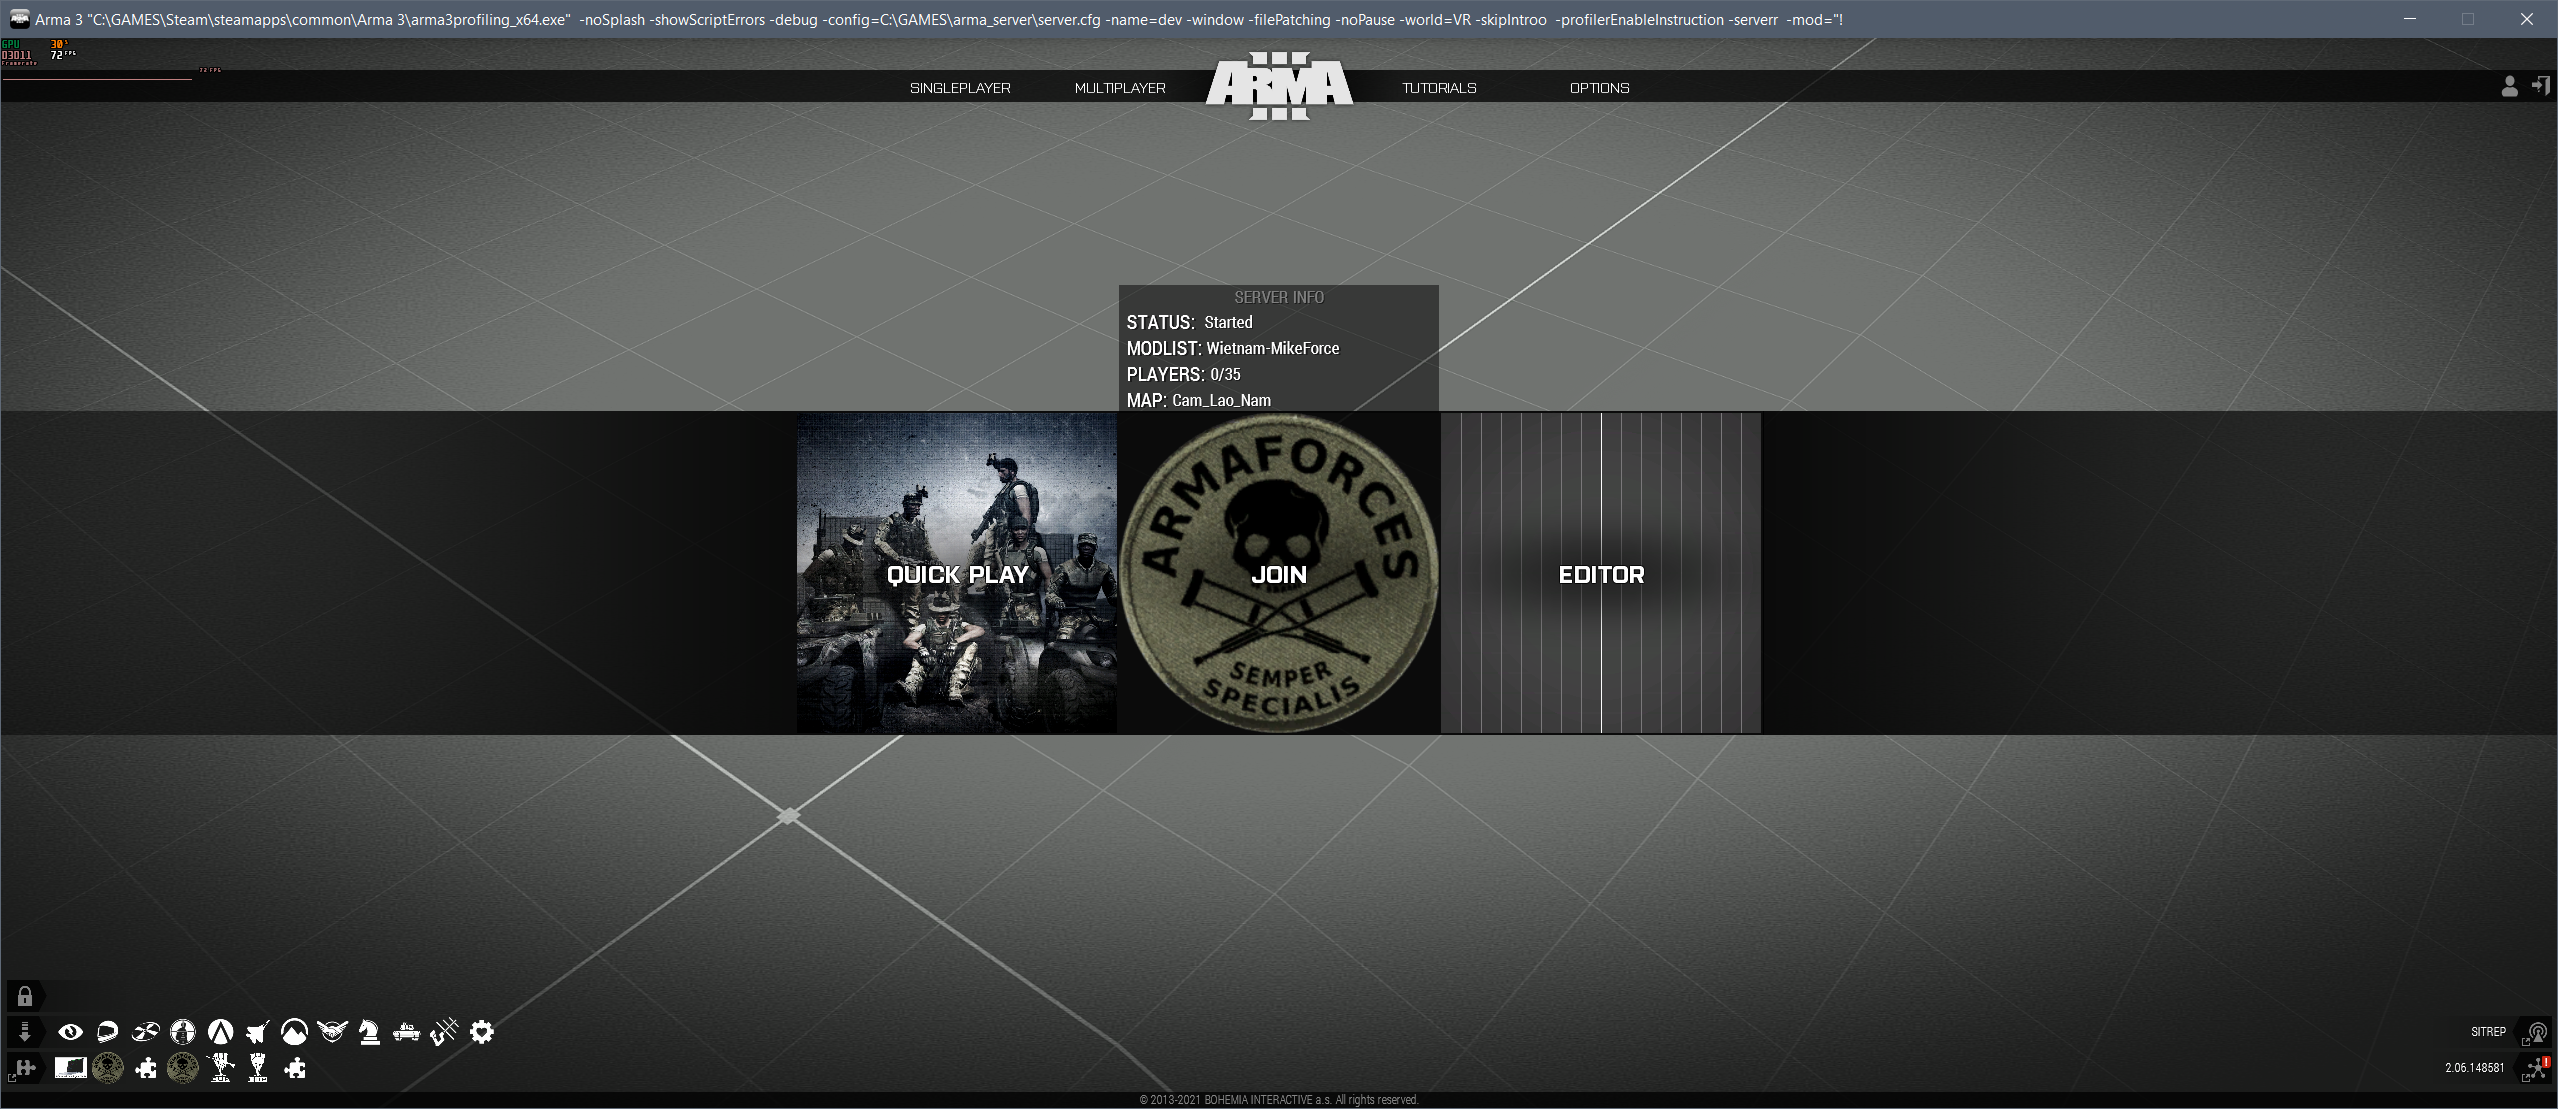The image size is (2558, 1109).
Task: Open the Helicopters rotor DLC icon
Action: click(x=146, y=1032)
